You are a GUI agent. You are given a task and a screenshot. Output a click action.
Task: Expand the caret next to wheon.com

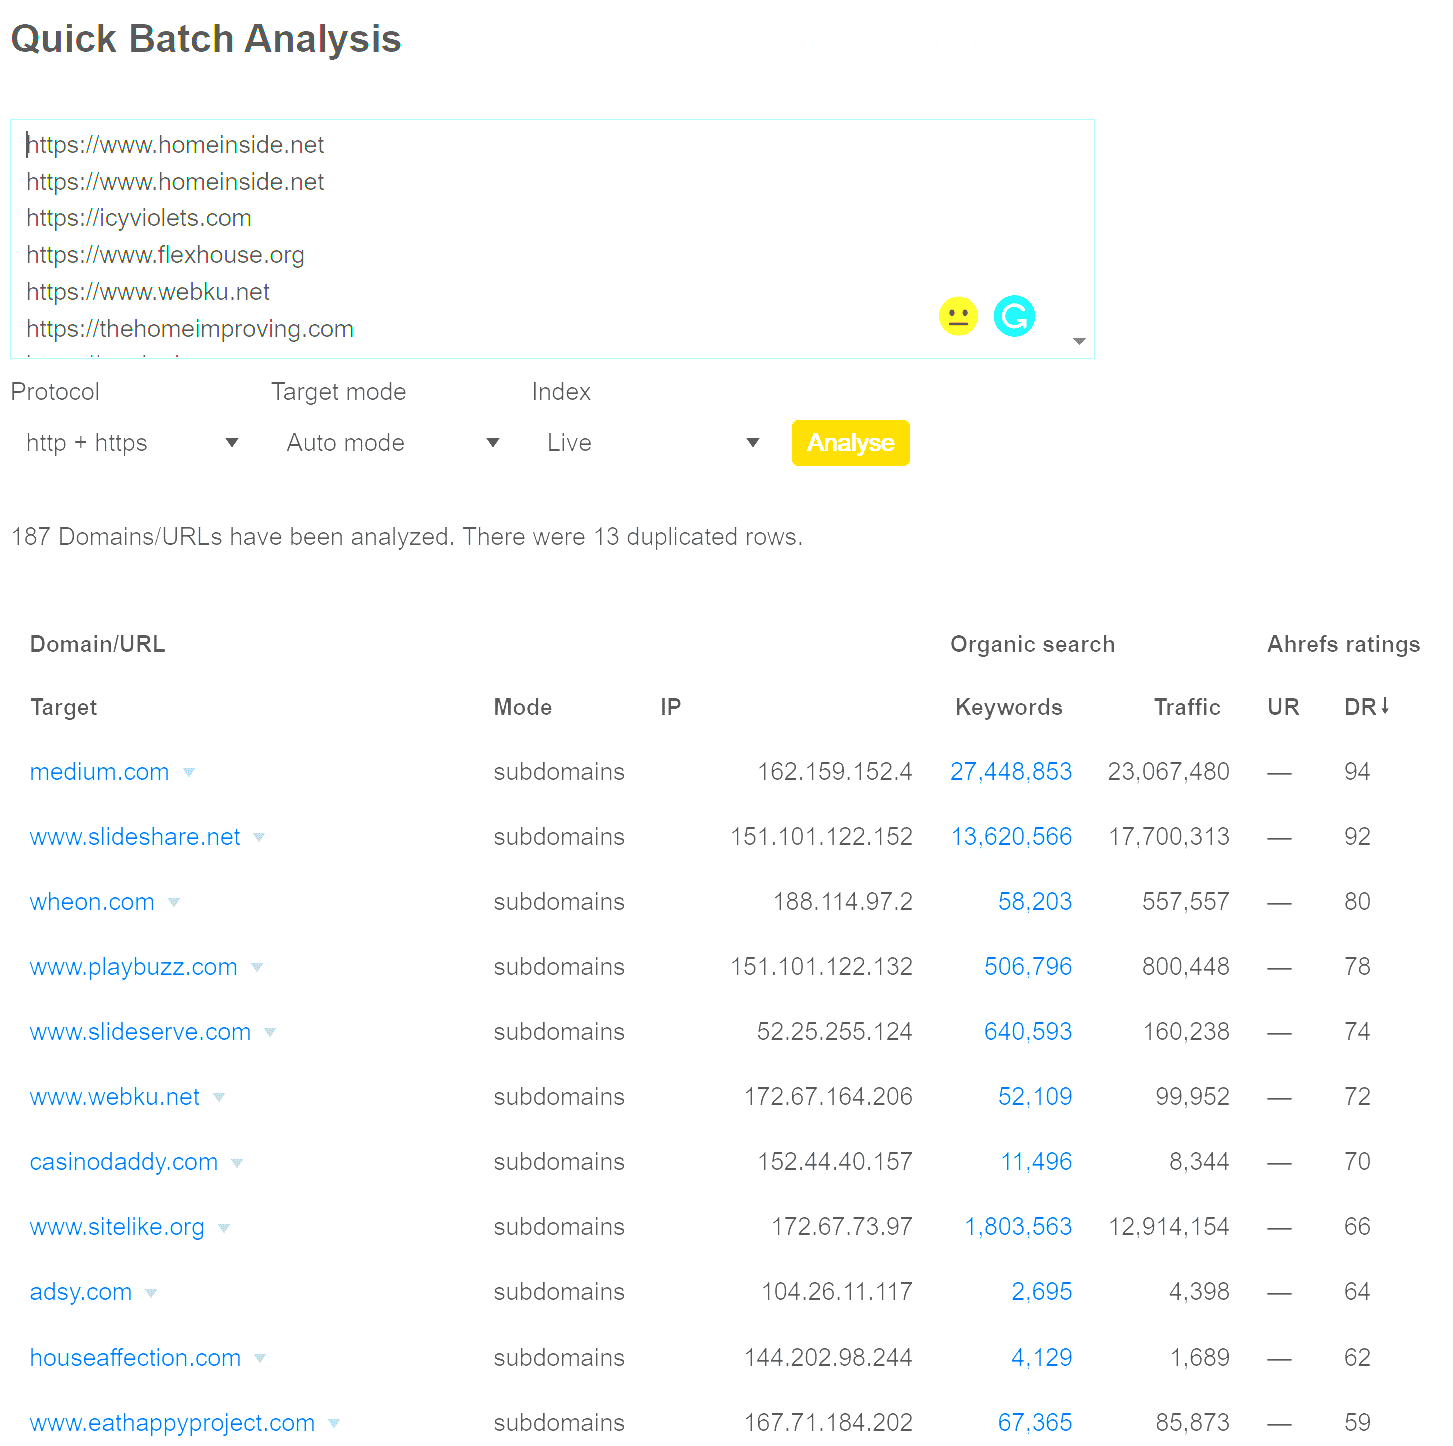pyautogui.click(x=174, y=902)
